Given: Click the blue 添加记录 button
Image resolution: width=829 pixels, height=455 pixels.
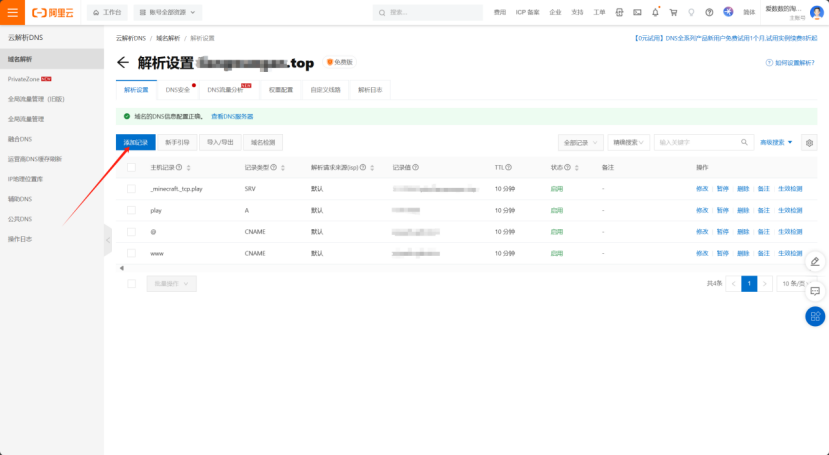Looking at the screenshot, I should (x=135, y=143).
